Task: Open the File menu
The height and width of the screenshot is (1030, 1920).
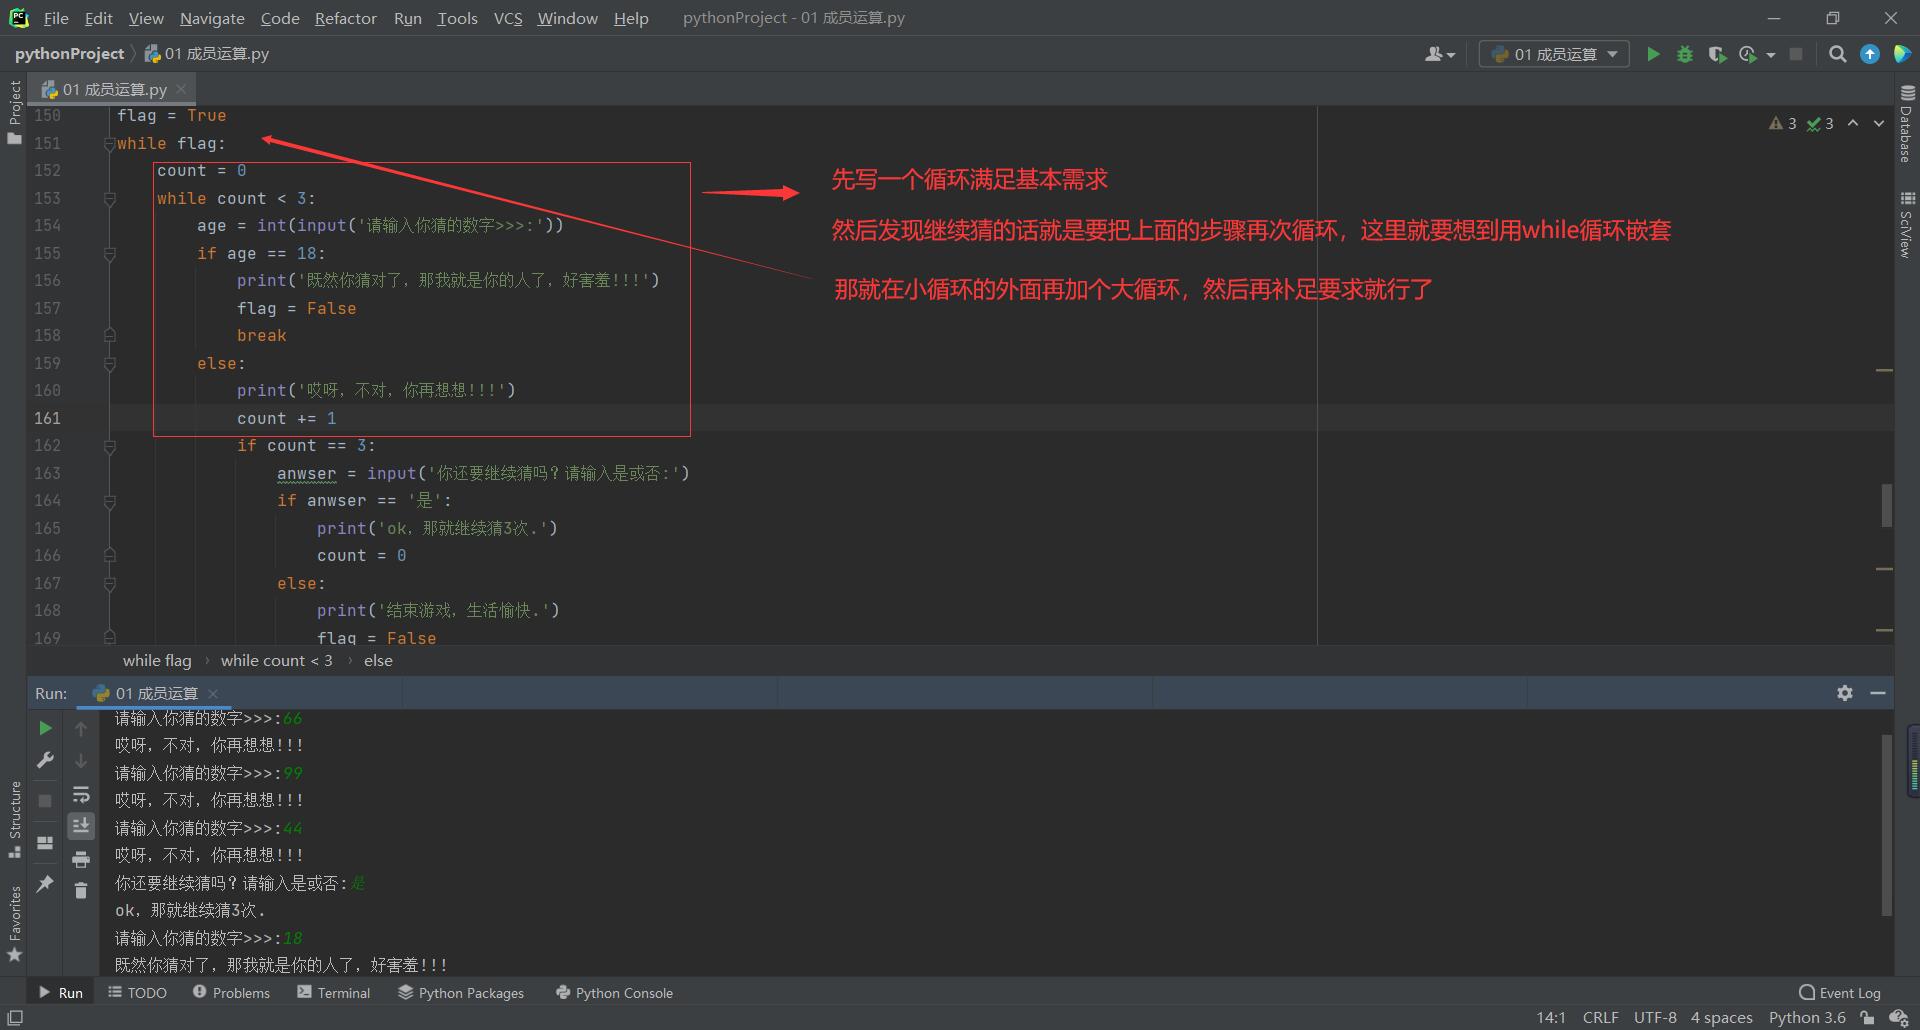Action: (56, 18)
